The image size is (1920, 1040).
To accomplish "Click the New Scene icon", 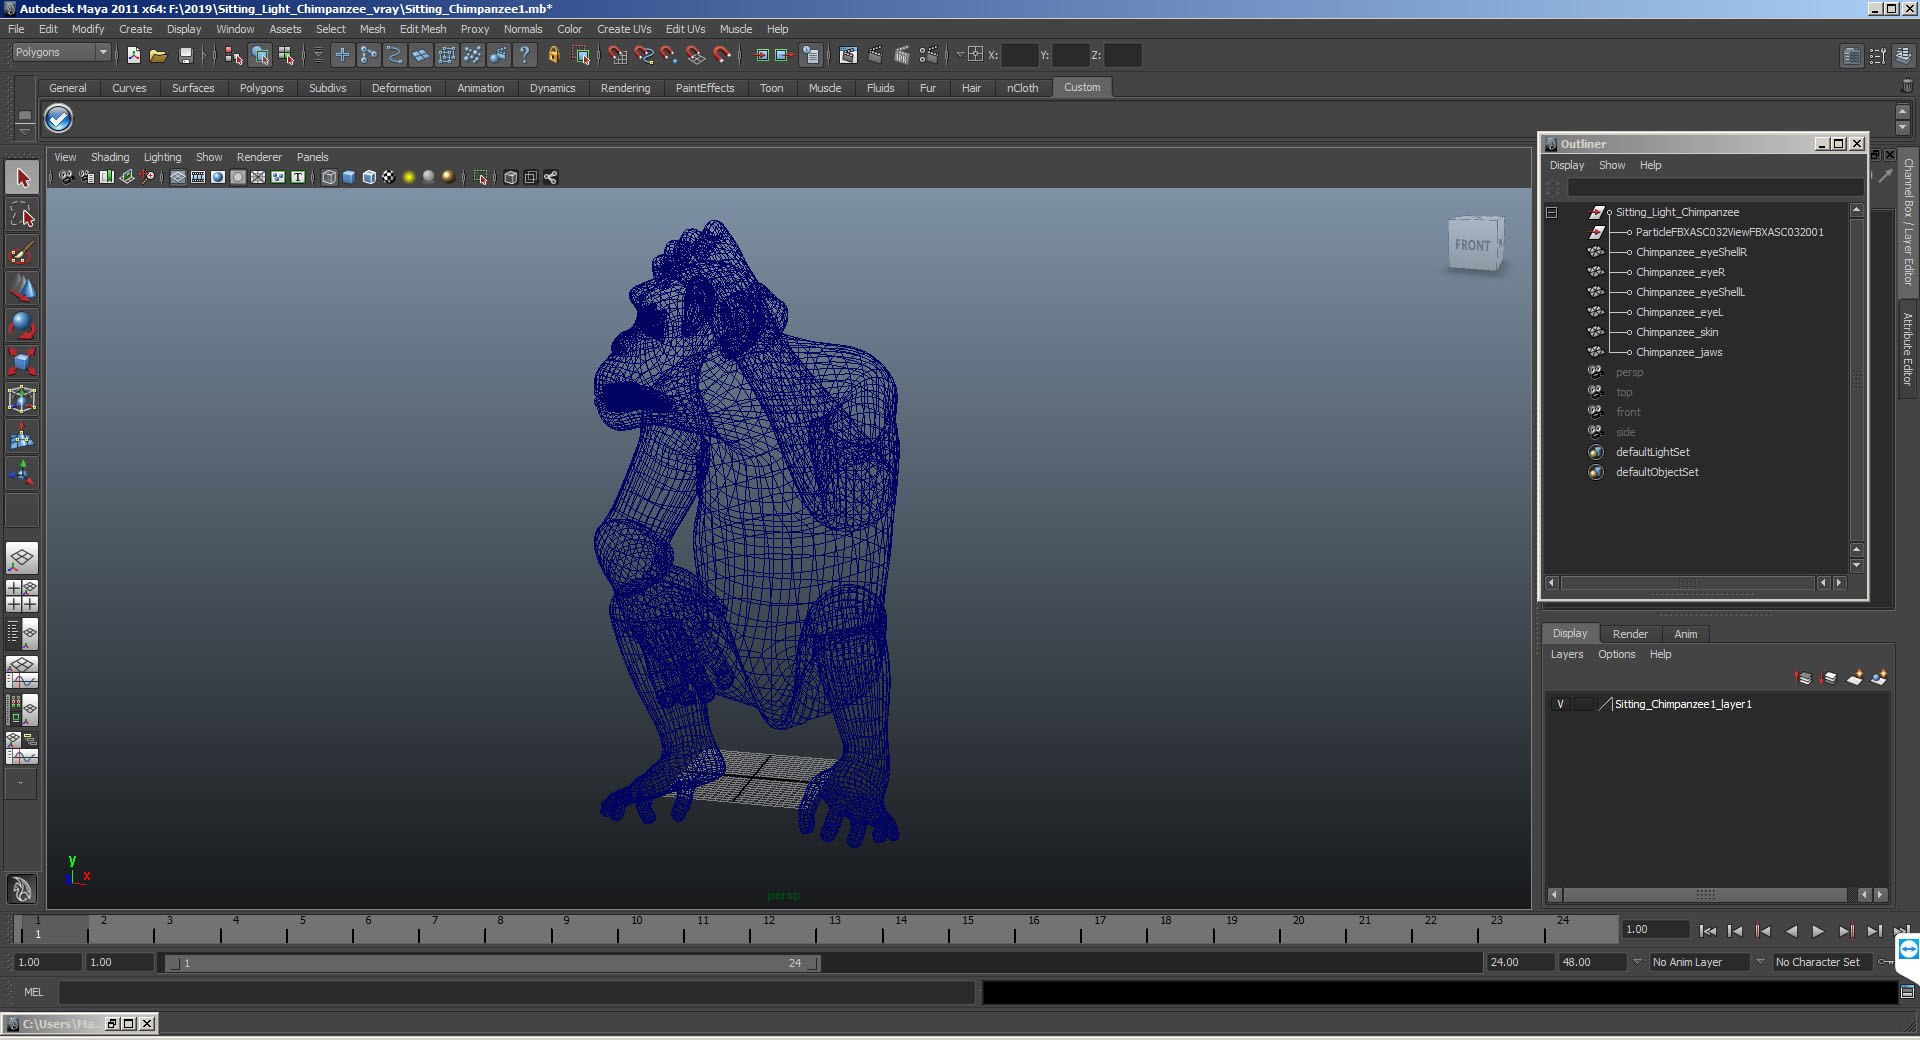I will point(133,55).
